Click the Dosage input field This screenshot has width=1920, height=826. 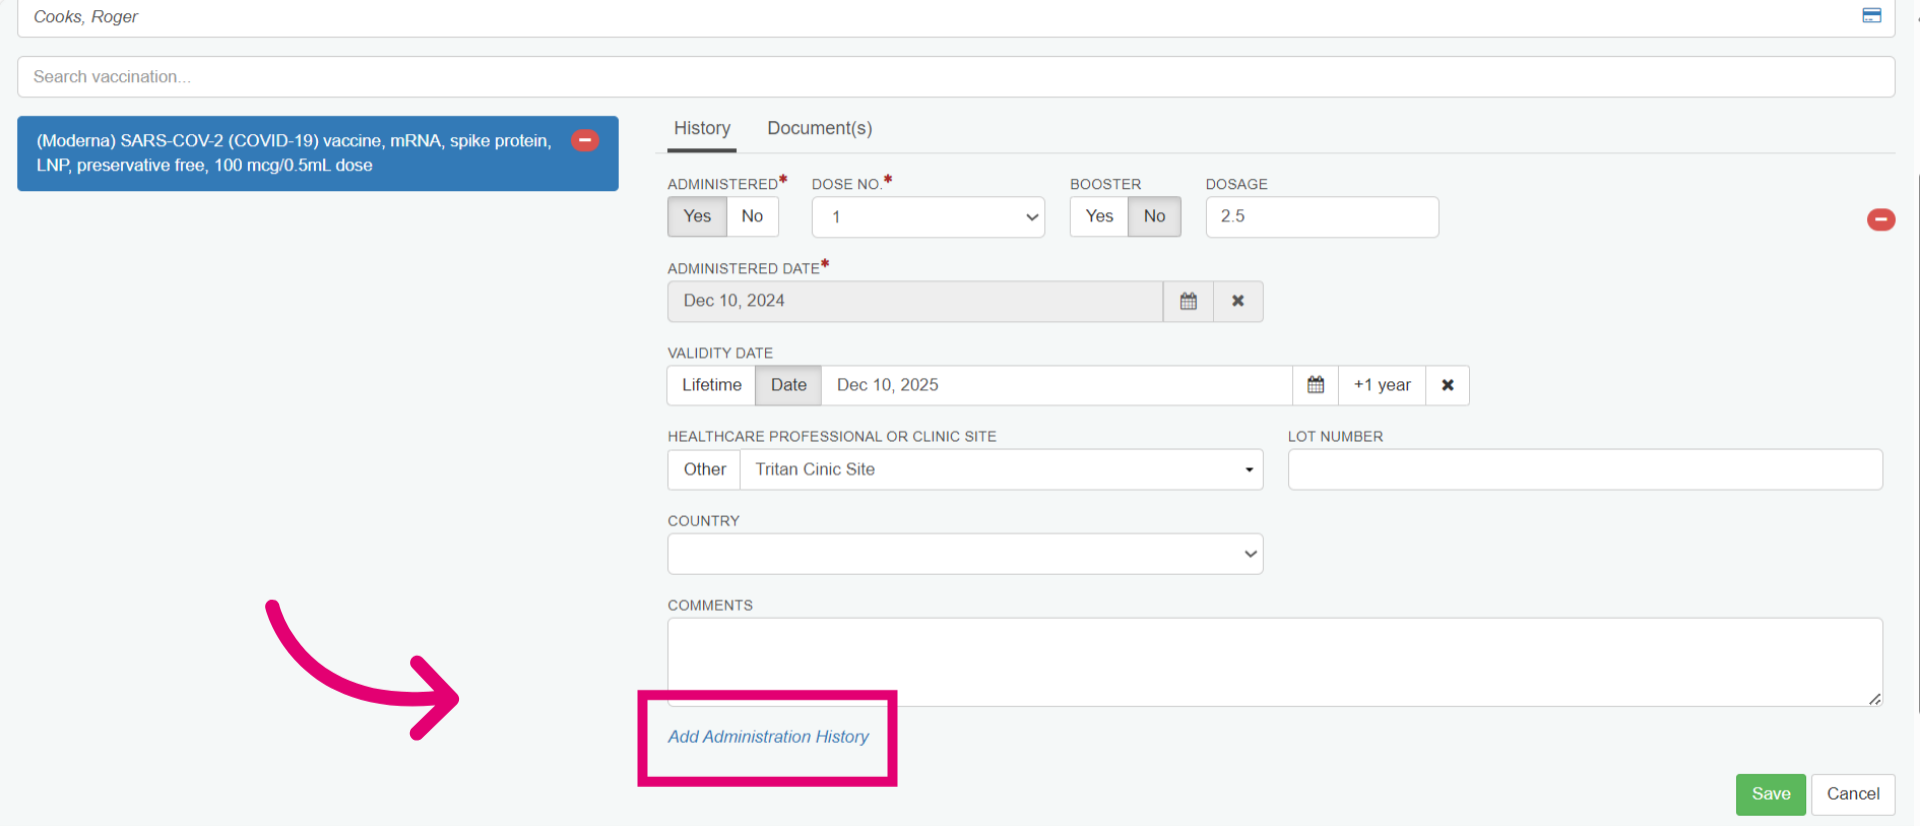pos(1322,217)
